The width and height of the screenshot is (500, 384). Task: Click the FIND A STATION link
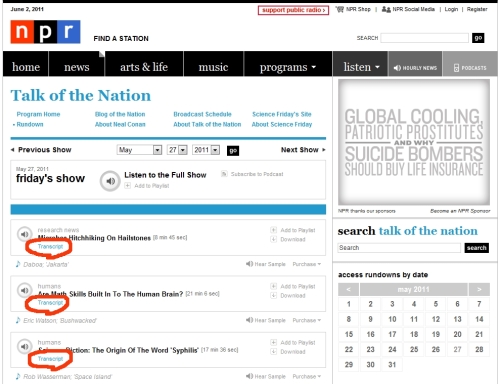(121, 39)
